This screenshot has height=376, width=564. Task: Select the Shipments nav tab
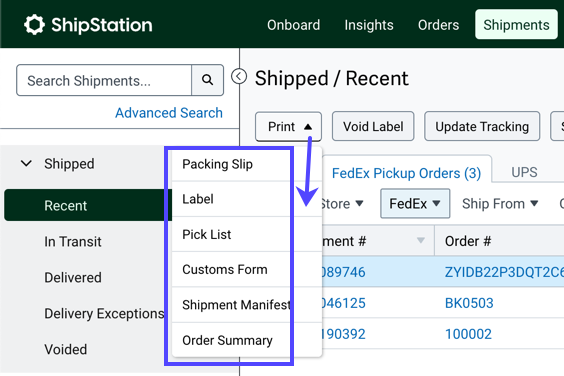pos(516,25)
